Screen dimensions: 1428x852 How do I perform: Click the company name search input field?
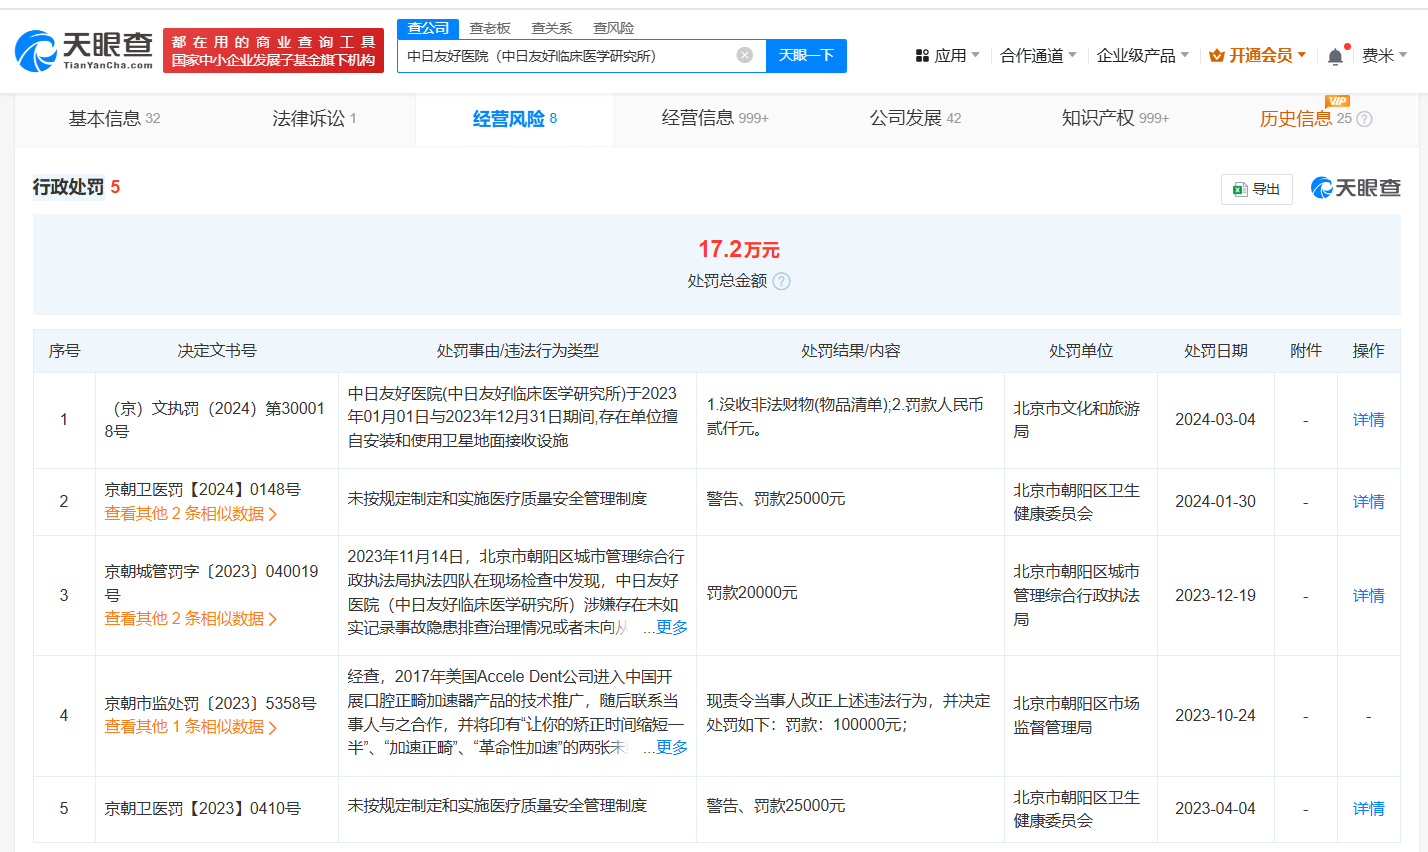point(565,56)
